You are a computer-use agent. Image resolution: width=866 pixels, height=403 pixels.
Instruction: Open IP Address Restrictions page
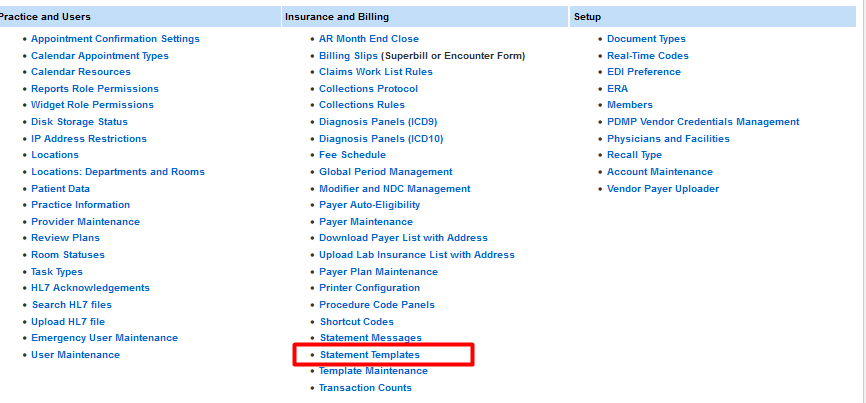click(x=88, y=139)
